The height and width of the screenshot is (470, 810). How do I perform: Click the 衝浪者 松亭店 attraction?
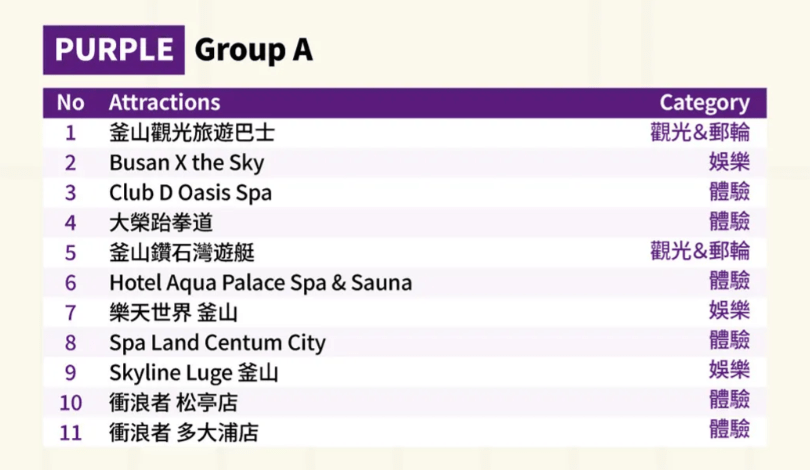(x=173, y=403)
